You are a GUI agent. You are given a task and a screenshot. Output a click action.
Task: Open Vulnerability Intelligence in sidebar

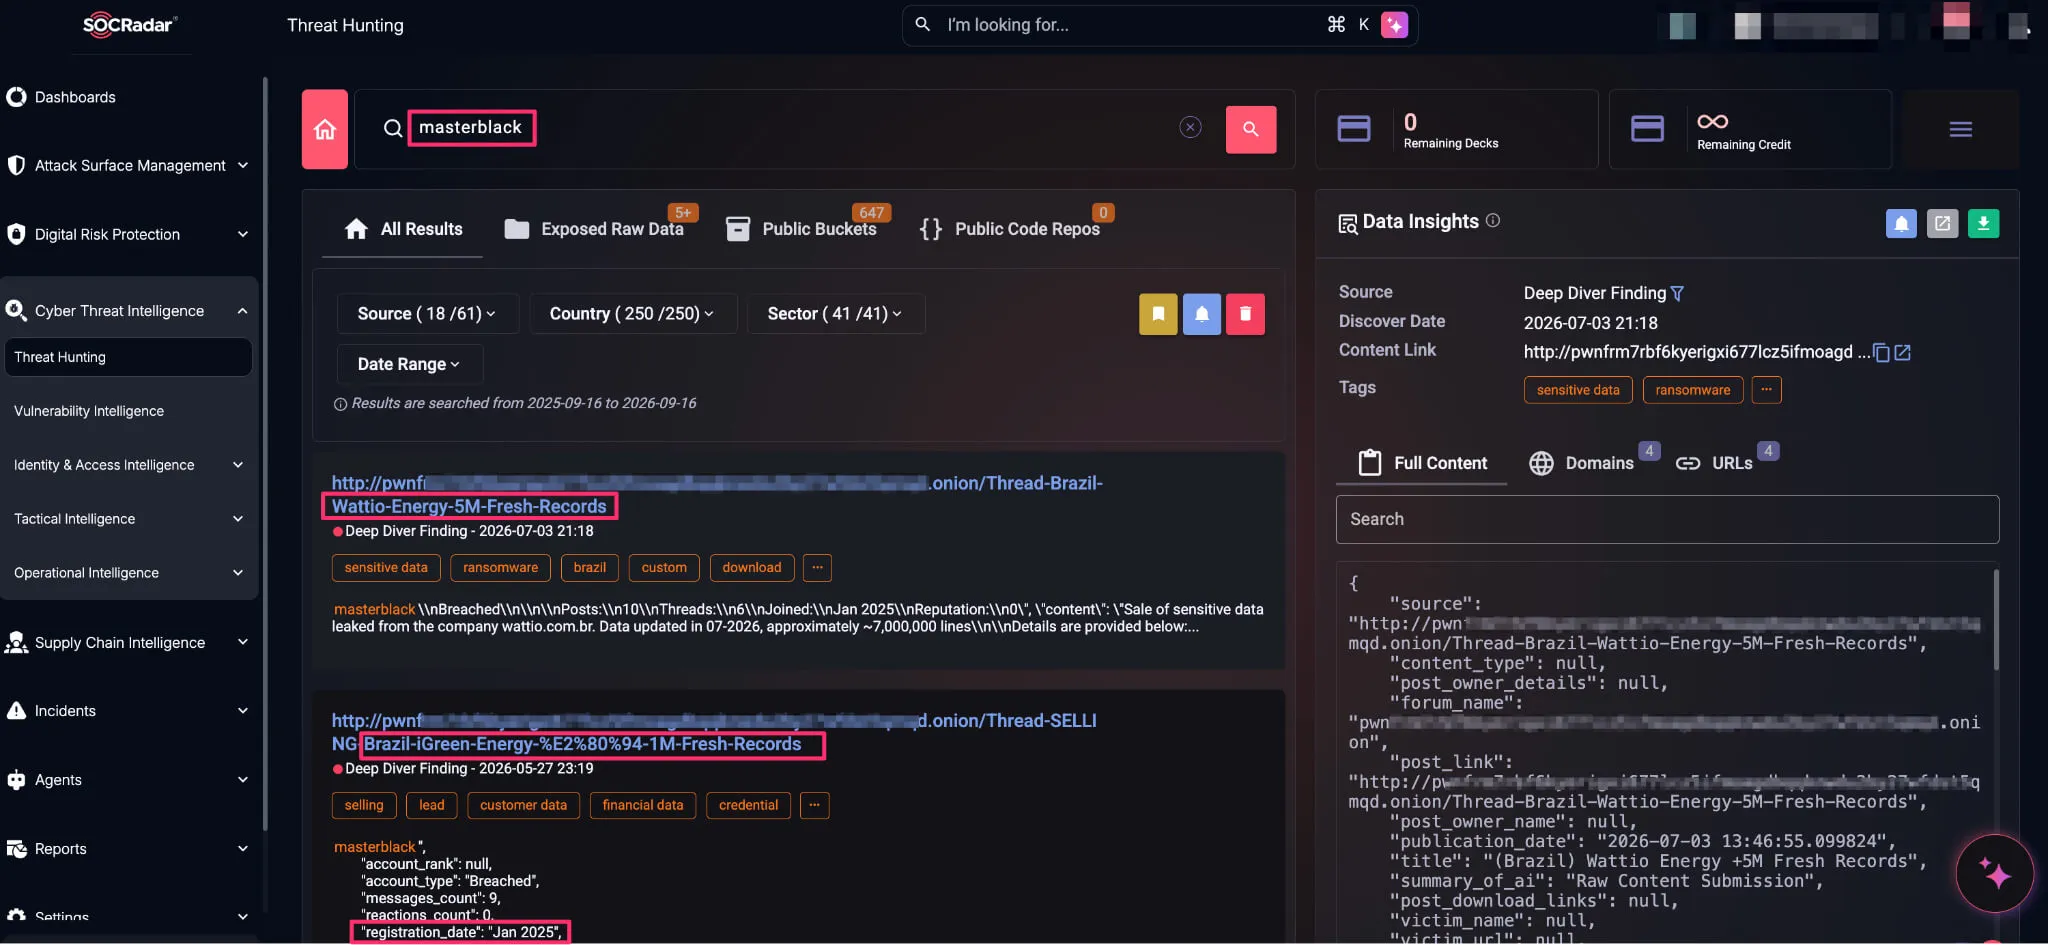tap(89, 411)
